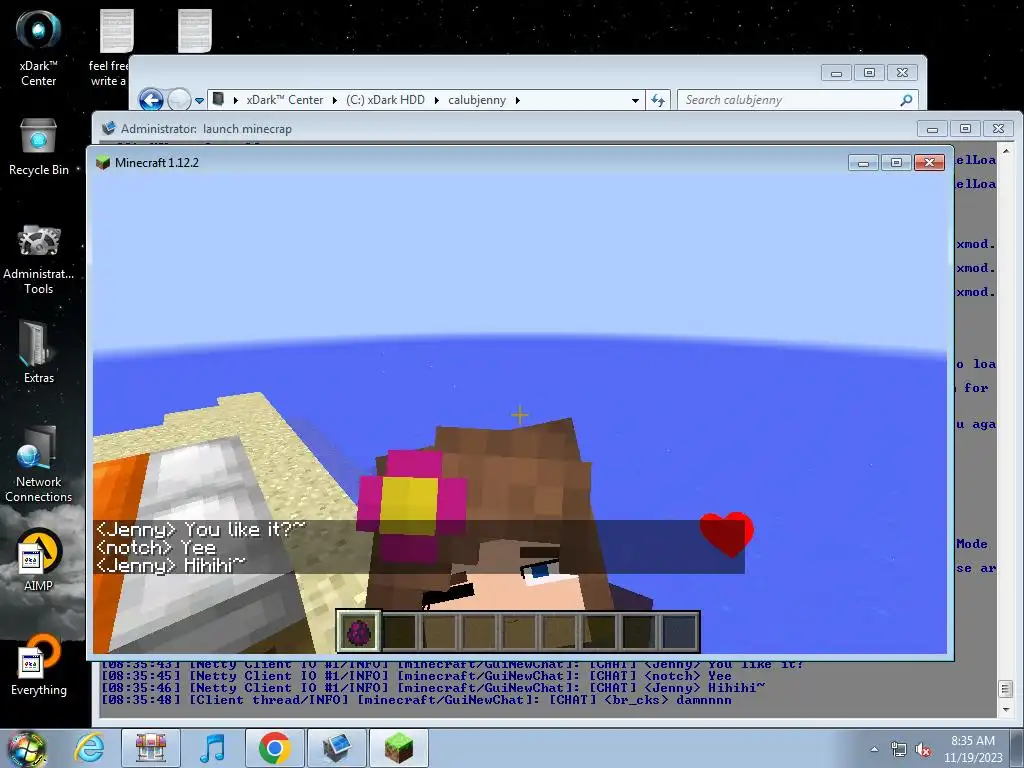Image resolution: width=1024 pixels, height=768 pixels.
Task: Launch AIMP from the desktop
Action: (x=39, y=560)
